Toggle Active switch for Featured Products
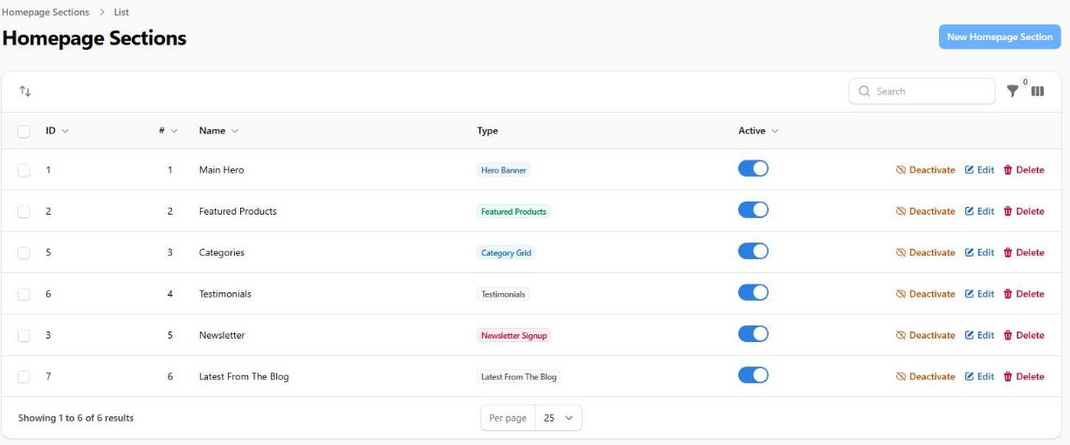 pyautogui.click(x=753, y=210)
